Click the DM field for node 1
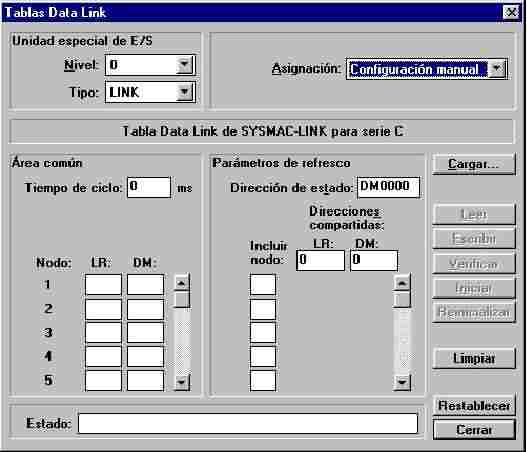The height and width of the screenshot is (452, 527). click(x=146, y=284)
